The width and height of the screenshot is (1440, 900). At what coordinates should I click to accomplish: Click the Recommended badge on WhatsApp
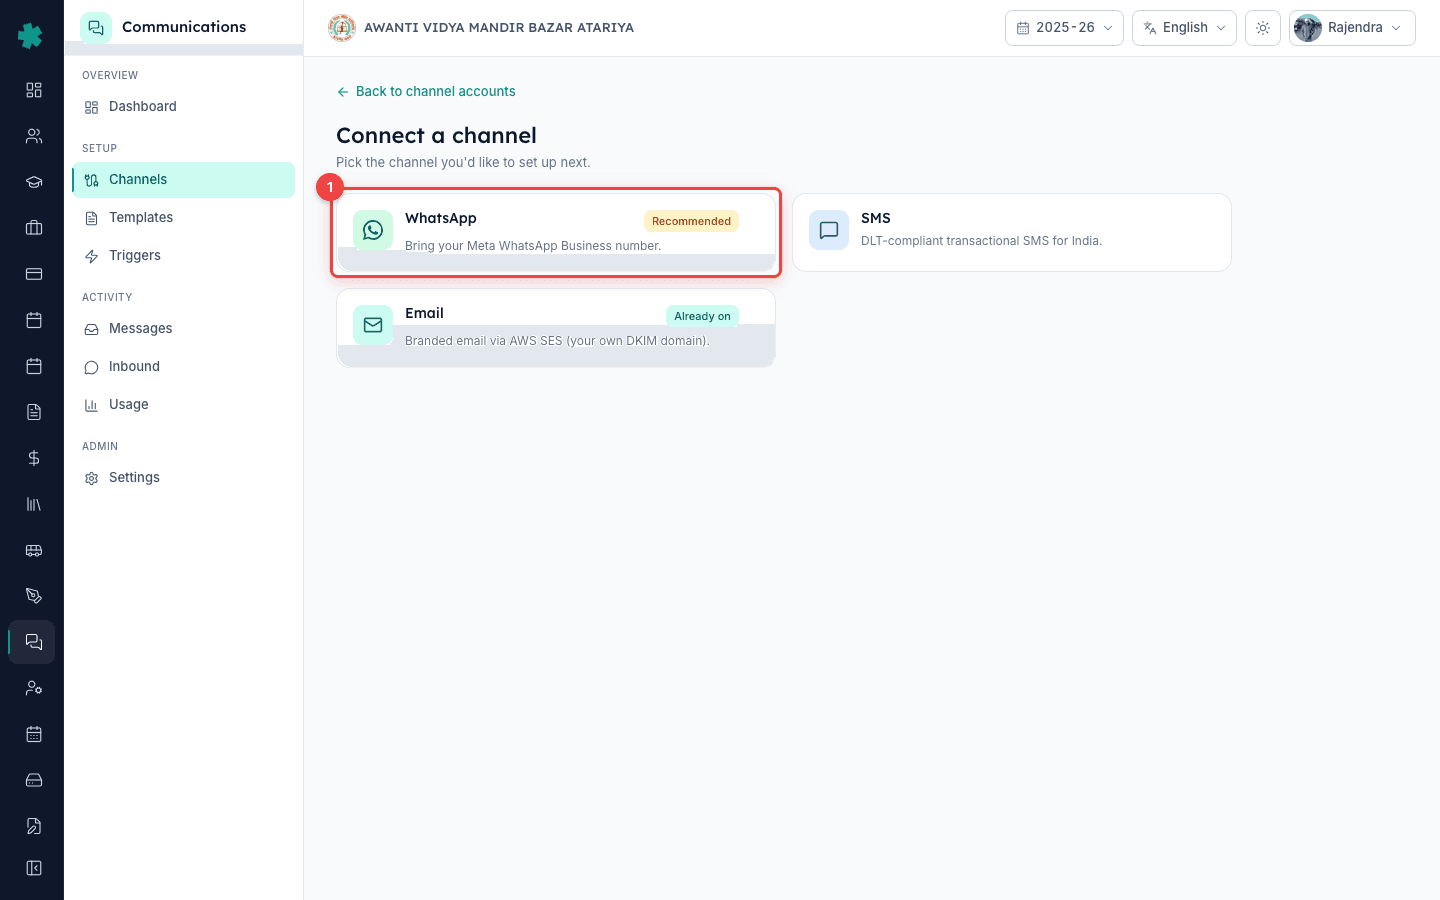pos(691,221)
